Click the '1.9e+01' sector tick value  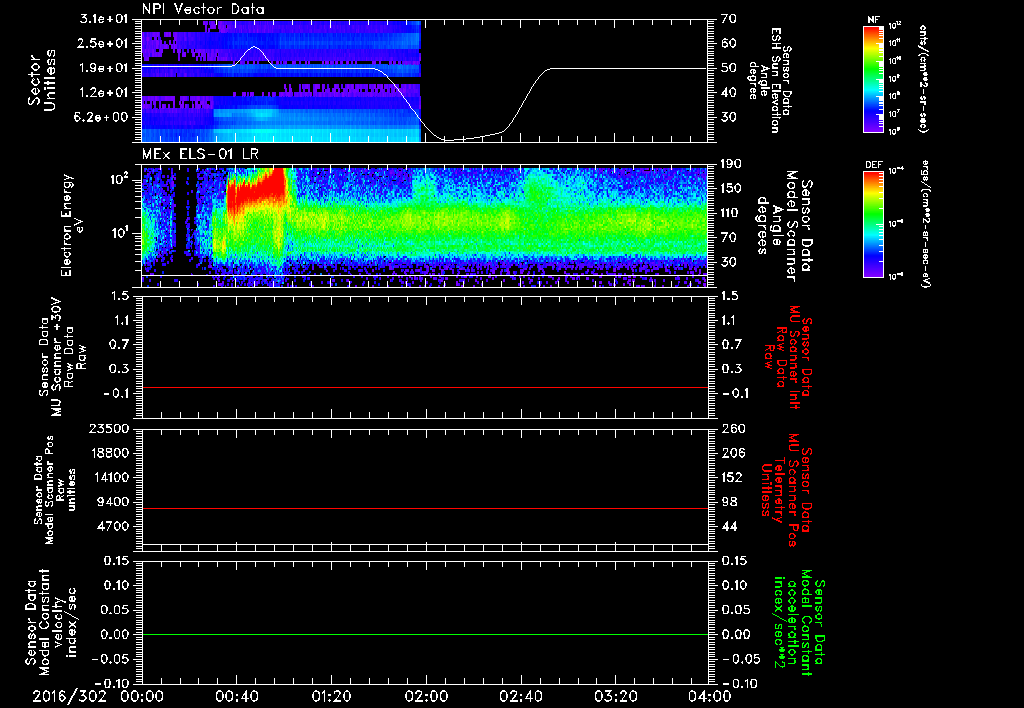pos(104,68)
